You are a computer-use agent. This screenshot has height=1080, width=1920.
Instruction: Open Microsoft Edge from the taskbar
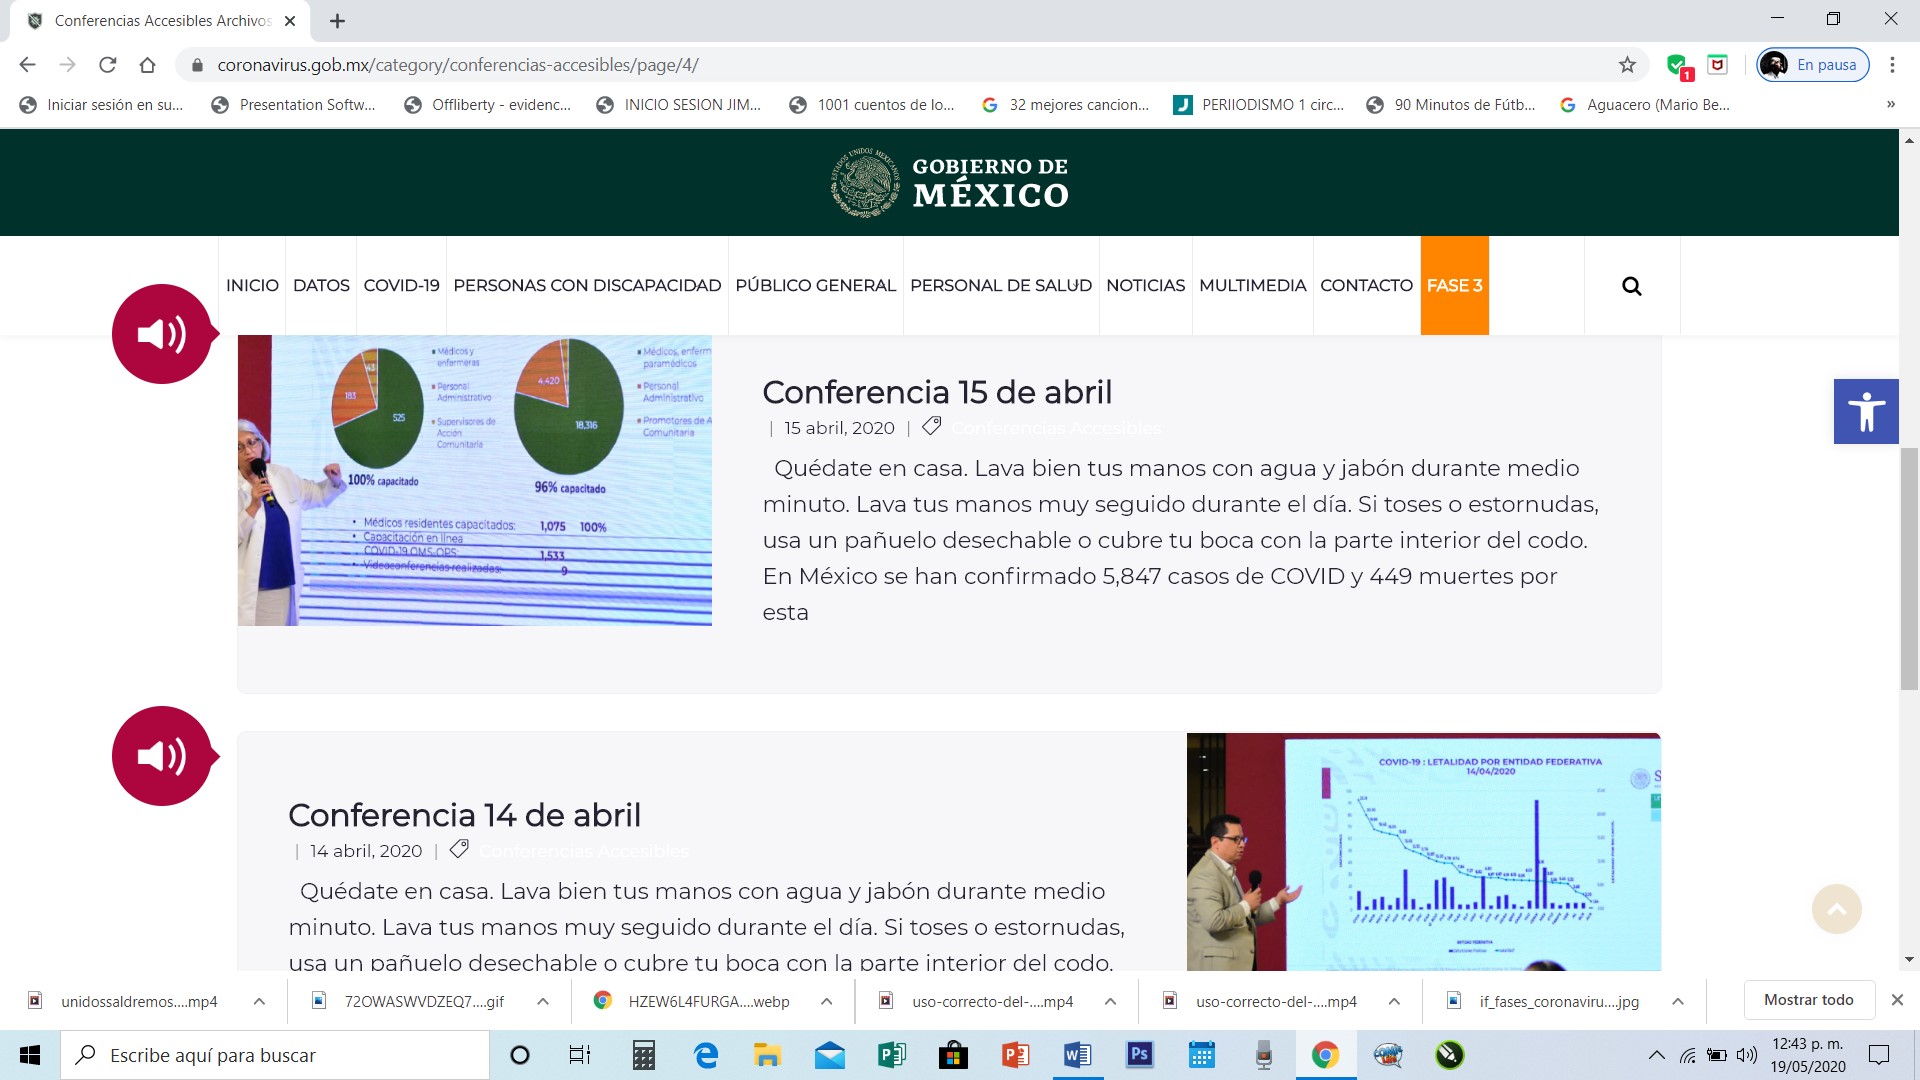pos(706,1055)
